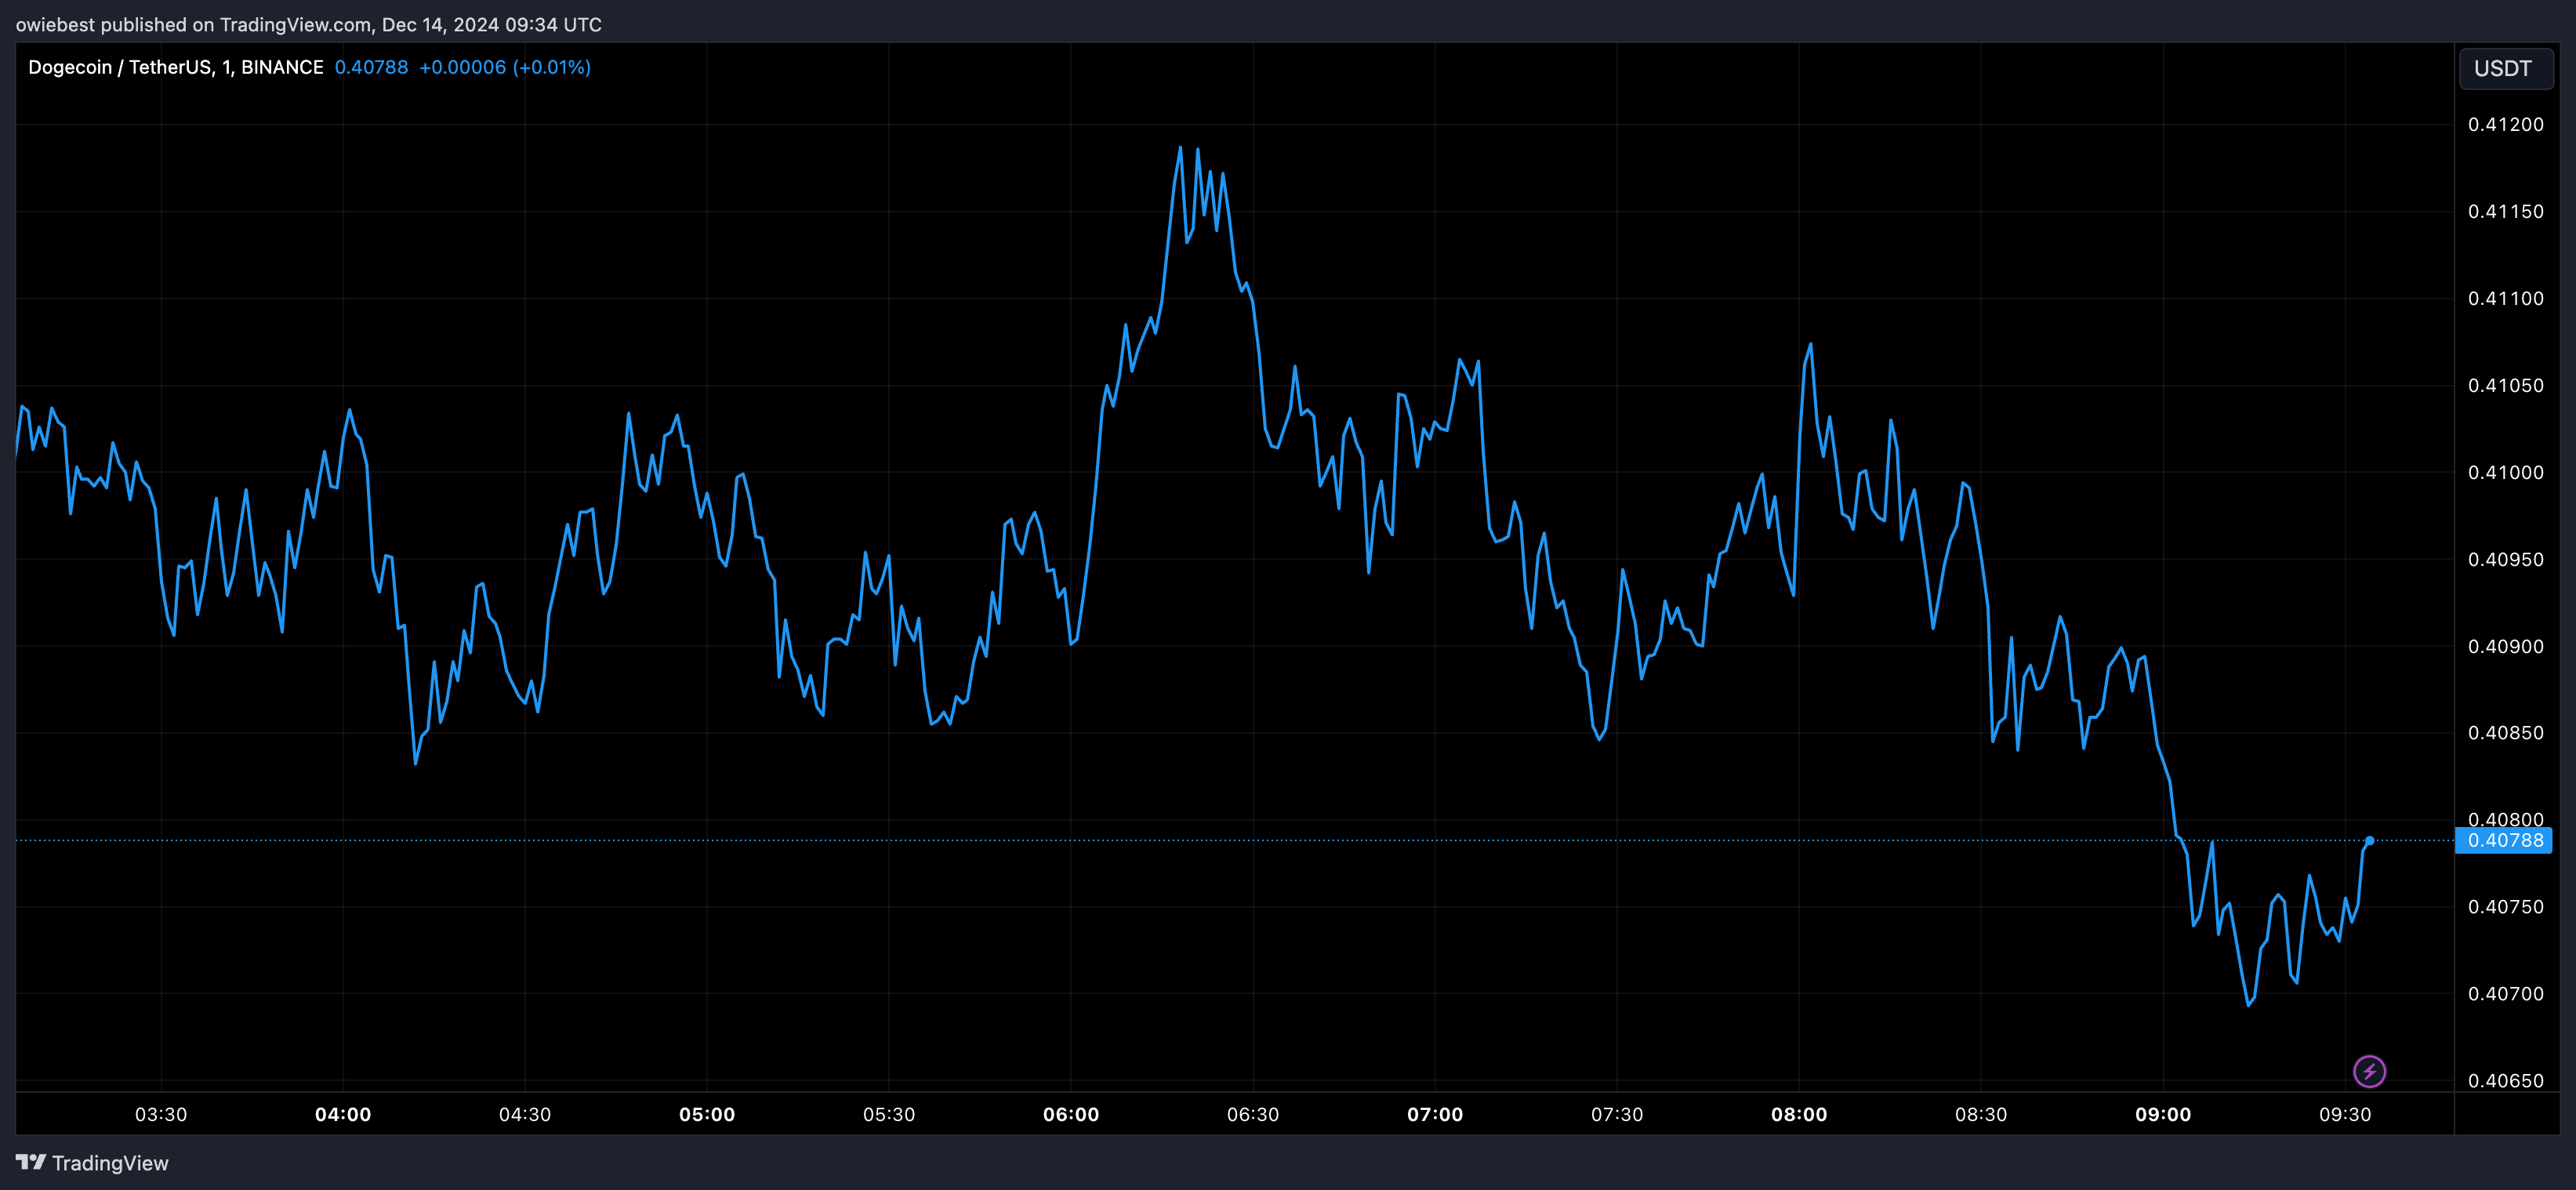Click the 07:30 time axis label
The height and width of the screenshot is (1190, 2576).
[1617, 1114]
